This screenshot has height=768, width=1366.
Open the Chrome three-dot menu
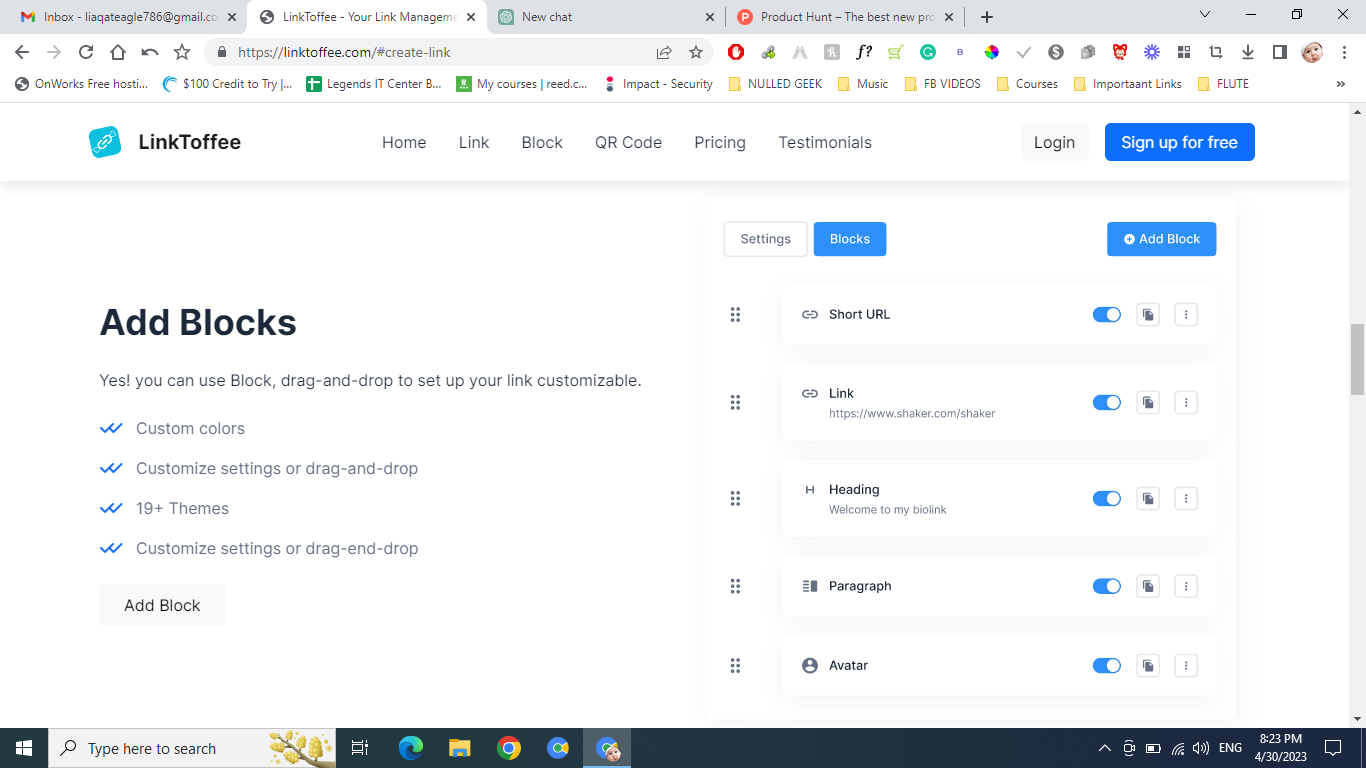[1344, 52]
